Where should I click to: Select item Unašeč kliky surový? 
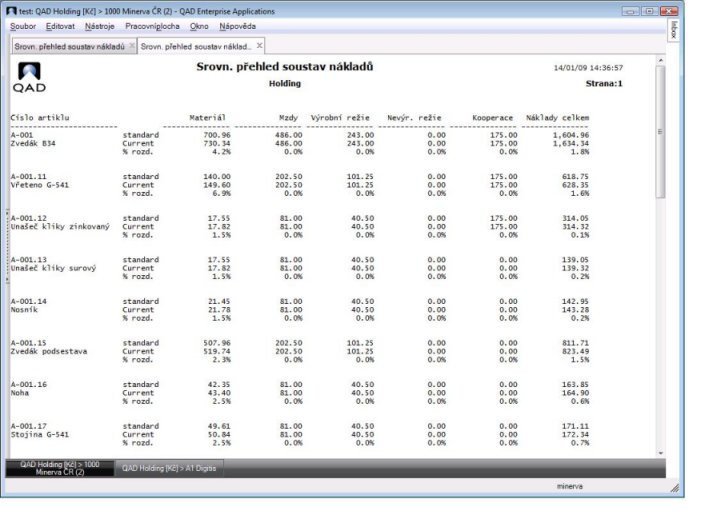54,268
